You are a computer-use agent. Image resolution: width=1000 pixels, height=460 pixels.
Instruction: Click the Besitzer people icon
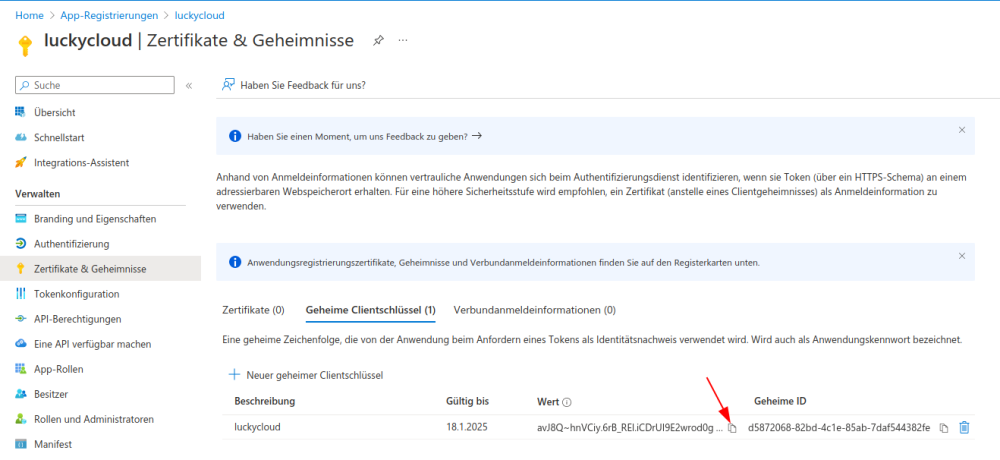[x=20, y=394]
